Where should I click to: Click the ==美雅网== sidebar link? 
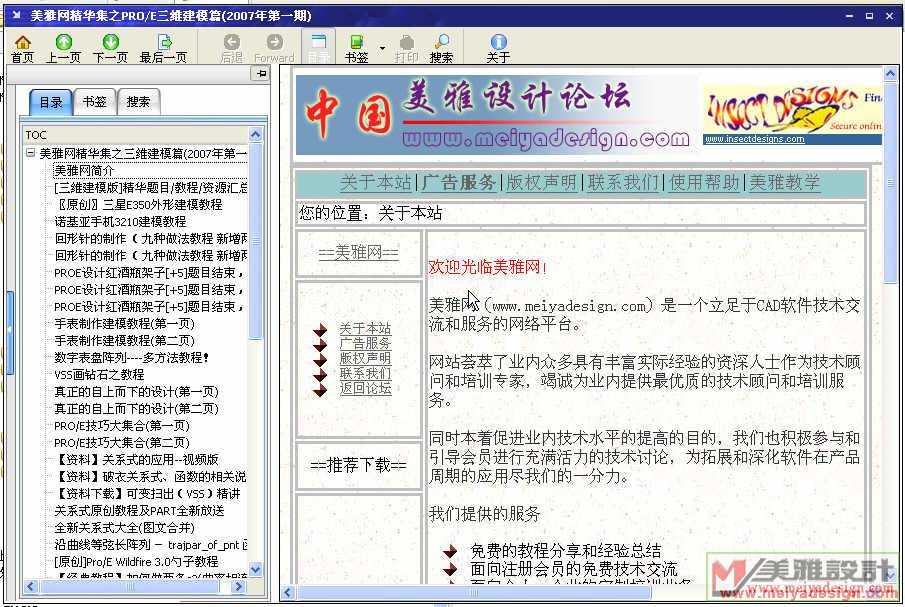coord(358,253)
